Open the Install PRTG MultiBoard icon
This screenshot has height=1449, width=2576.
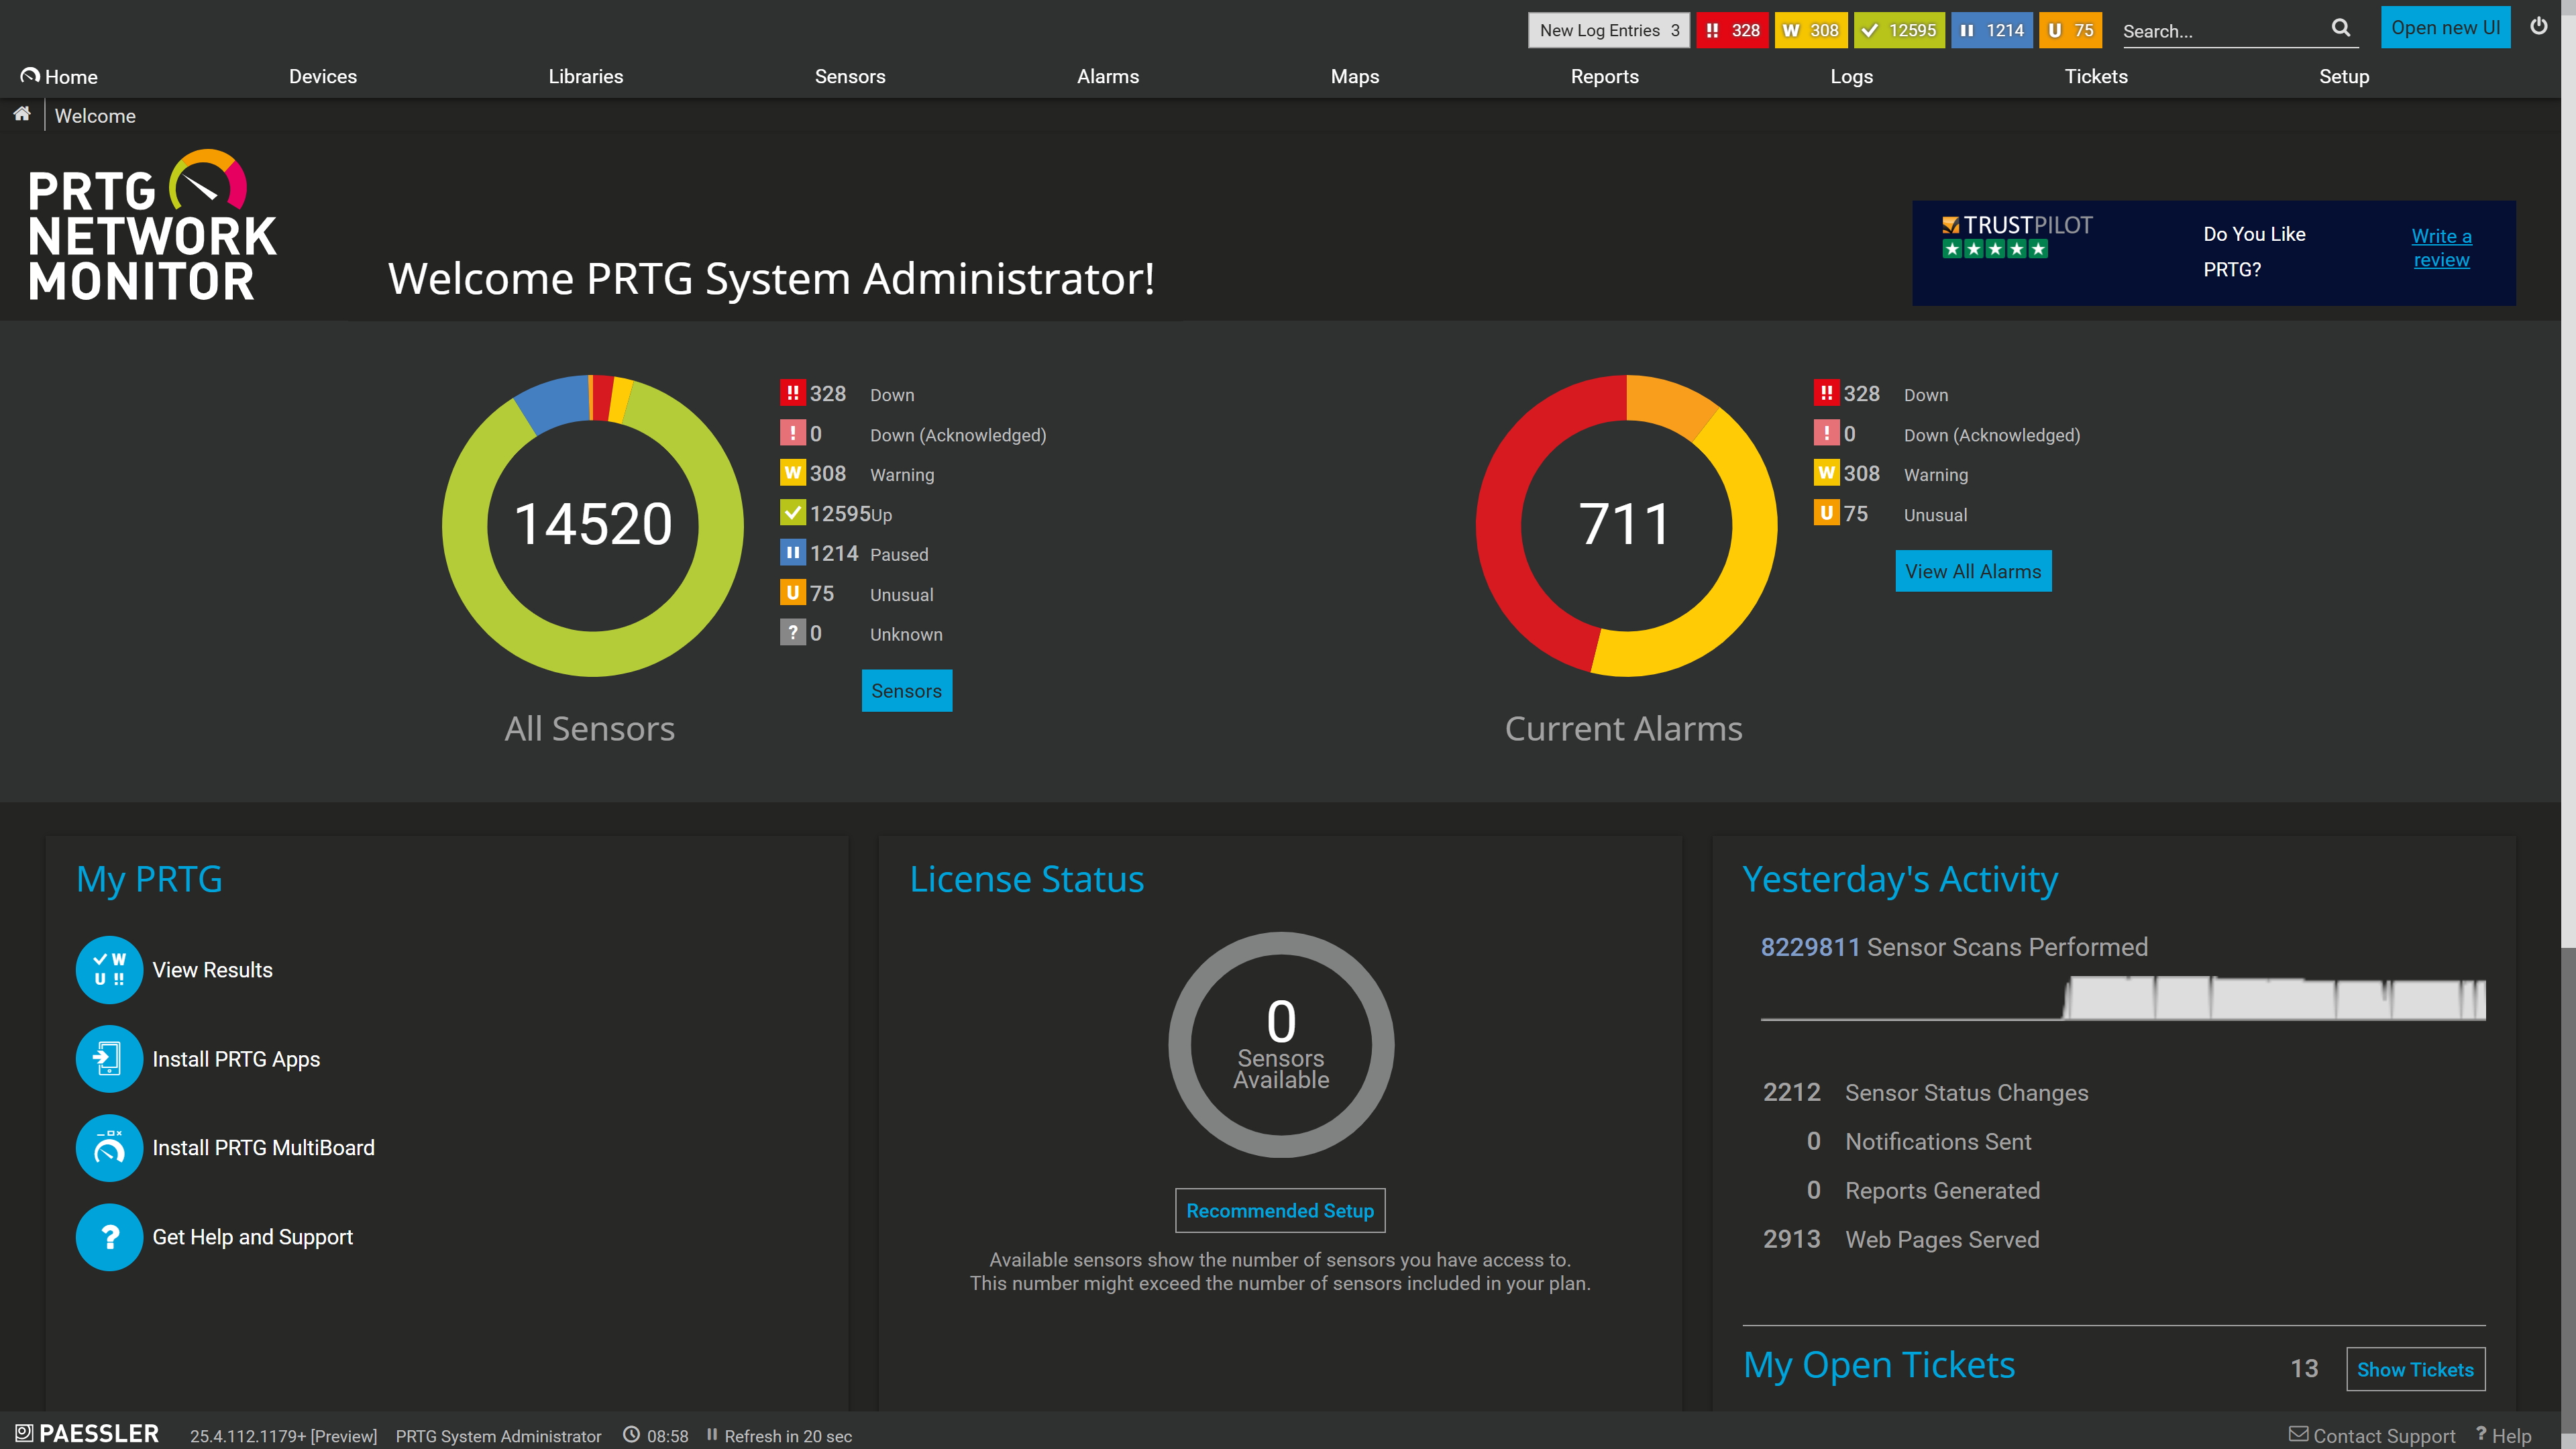click(109, 1147)
